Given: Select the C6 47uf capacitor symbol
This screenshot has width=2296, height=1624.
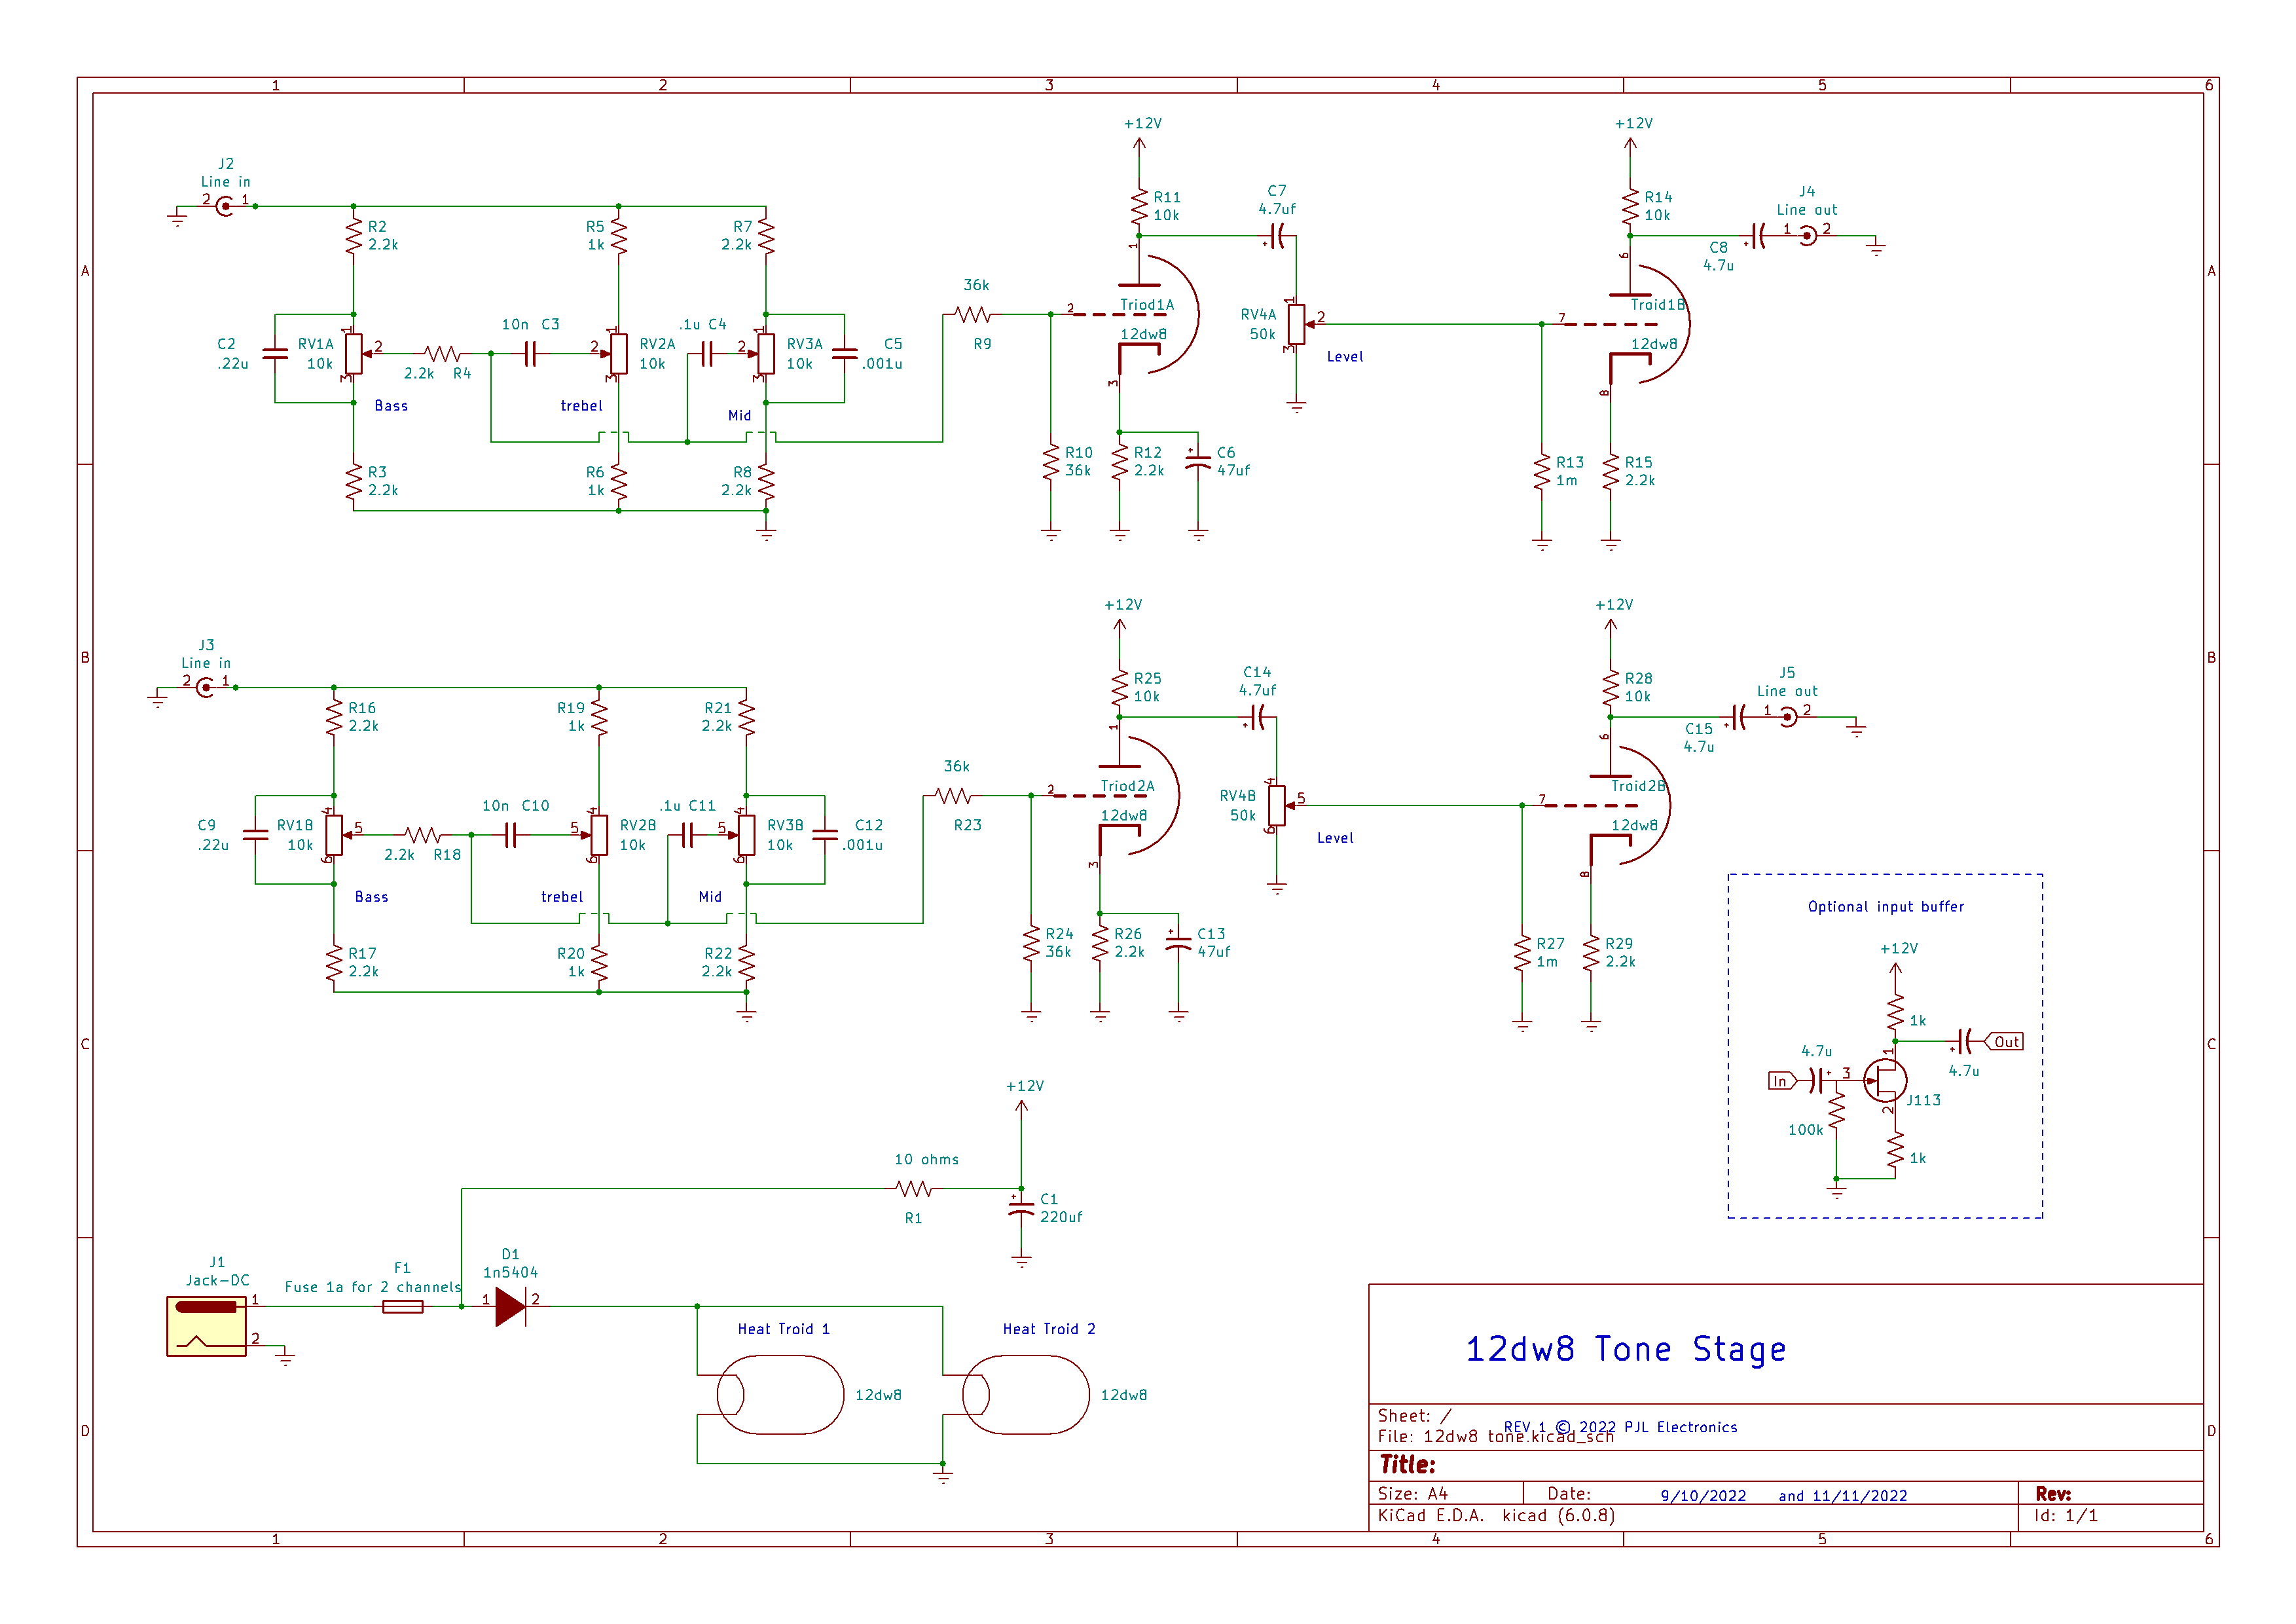Looking at the screenshot, I should point(1198,461).
